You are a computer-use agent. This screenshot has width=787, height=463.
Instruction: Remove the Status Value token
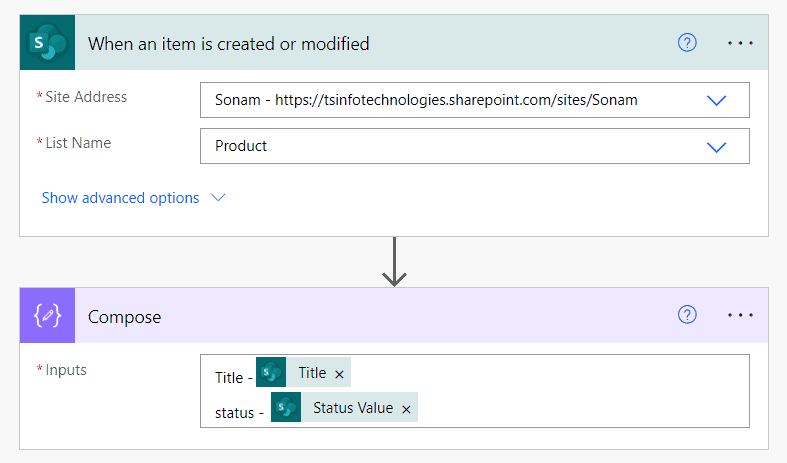click(406, 408)
